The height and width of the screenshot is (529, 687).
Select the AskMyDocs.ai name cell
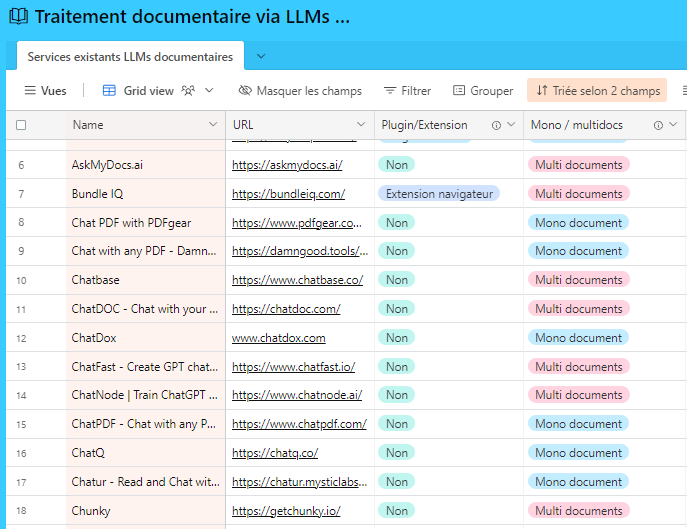[145, 165]
